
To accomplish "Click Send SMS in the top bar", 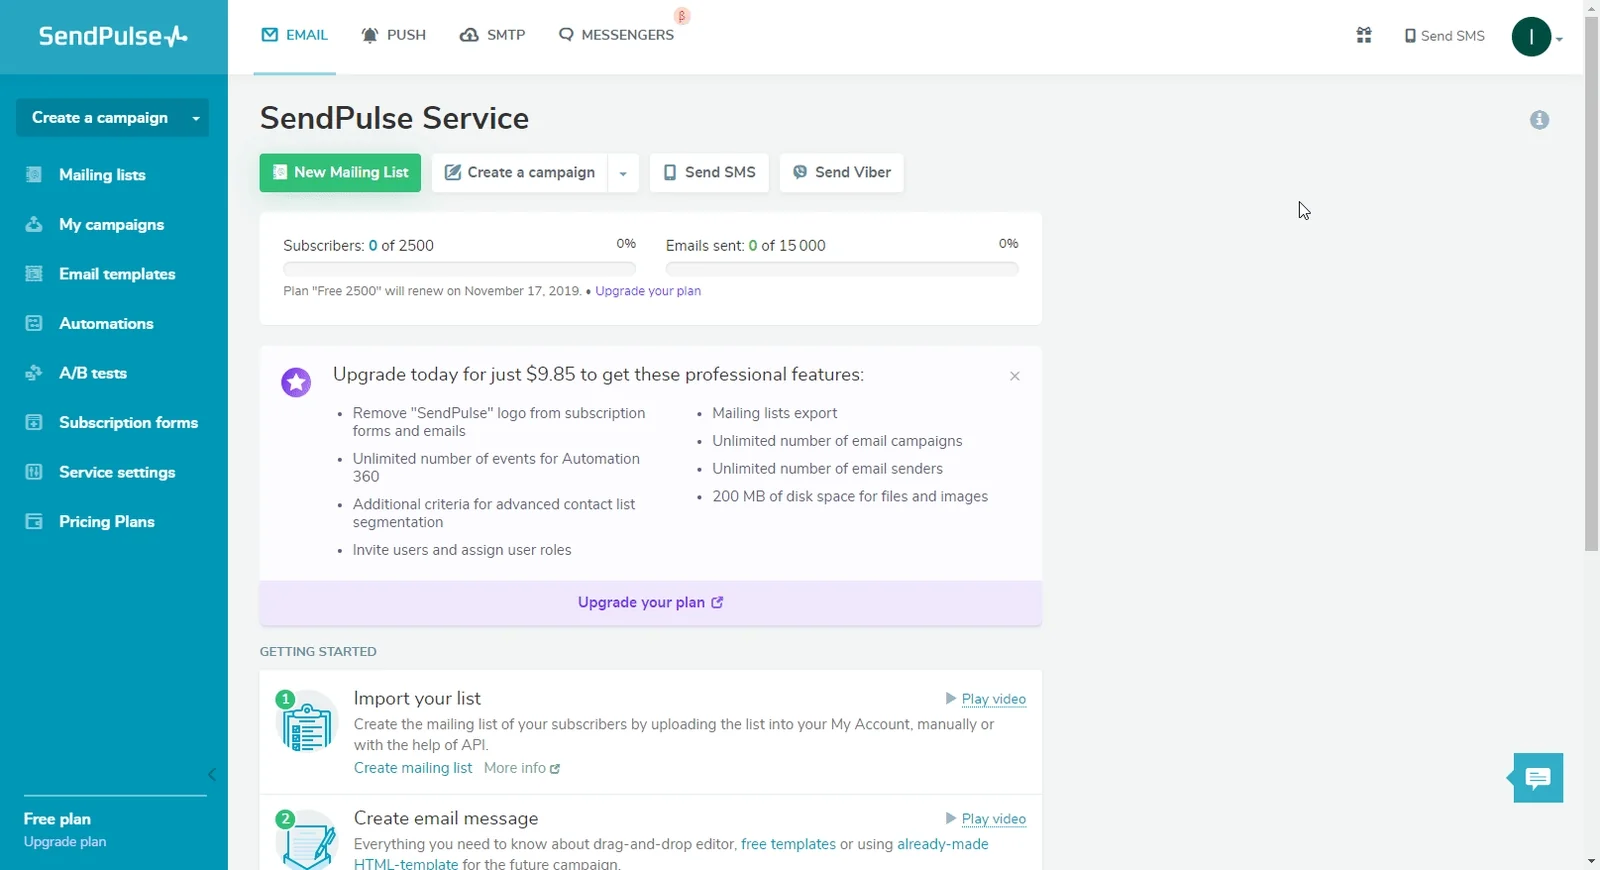I will click(x=1444, y=36).
